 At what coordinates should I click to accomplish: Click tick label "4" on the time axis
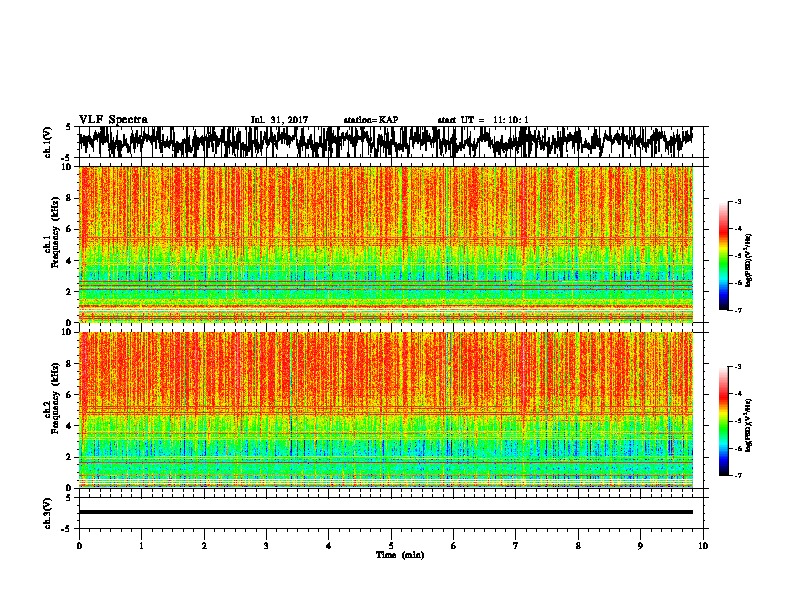329,546
